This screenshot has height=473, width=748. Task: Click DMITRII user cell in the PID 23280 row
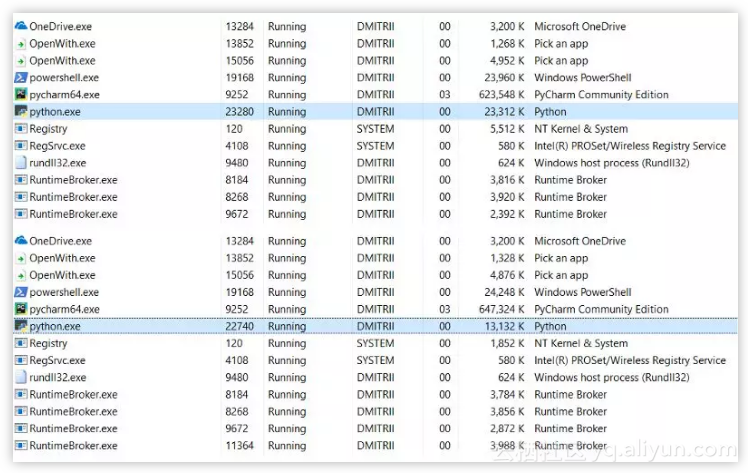(x=375, y=112)
